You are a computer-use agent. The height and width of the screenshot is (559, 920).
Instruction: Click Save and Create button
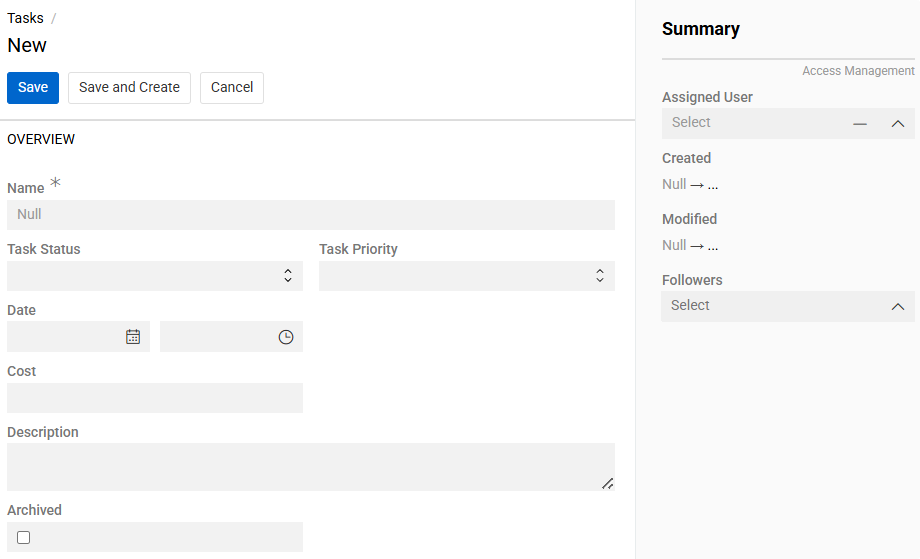[x=129, y=88]
